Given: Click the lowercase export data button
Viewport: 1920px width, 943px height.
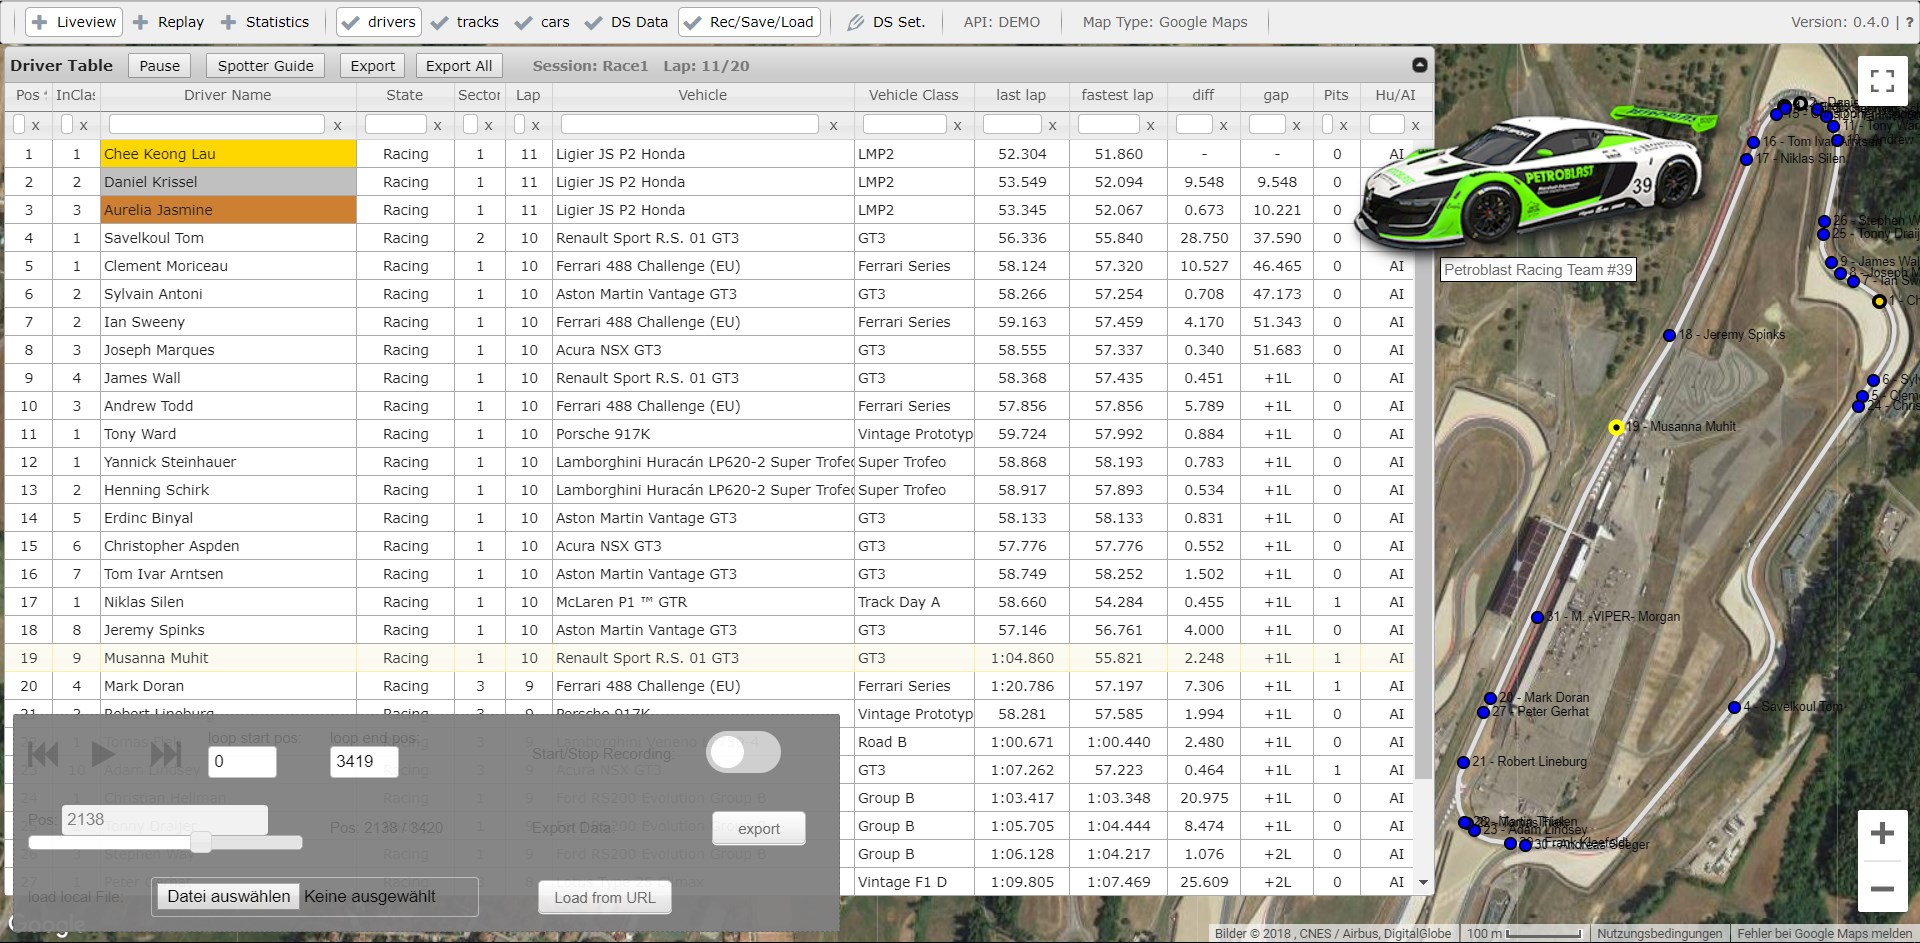Looking at the screenshot, I should pyautogui.click(x=759, y=828).
